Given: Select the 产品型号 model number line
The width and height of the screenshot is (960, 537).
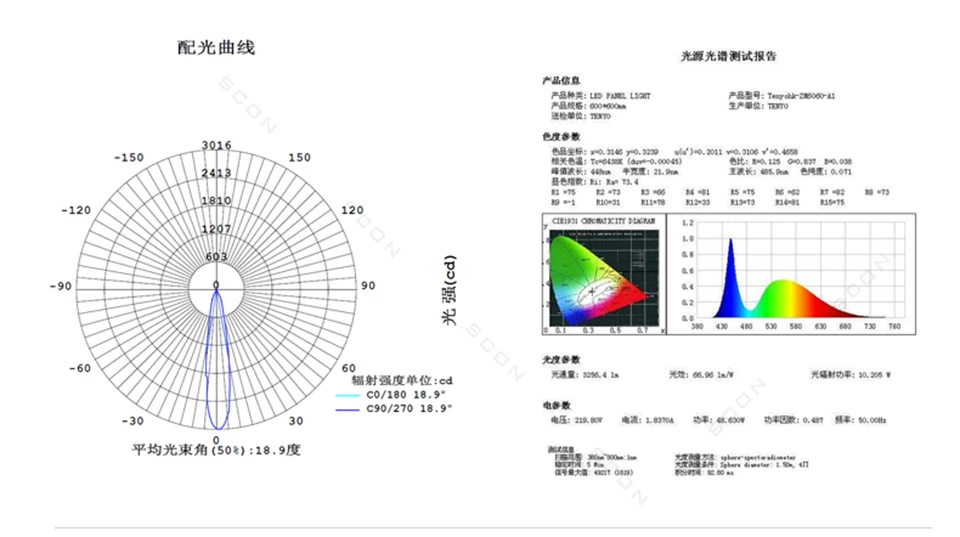Looking at the screenshot, I should (781, 96).
